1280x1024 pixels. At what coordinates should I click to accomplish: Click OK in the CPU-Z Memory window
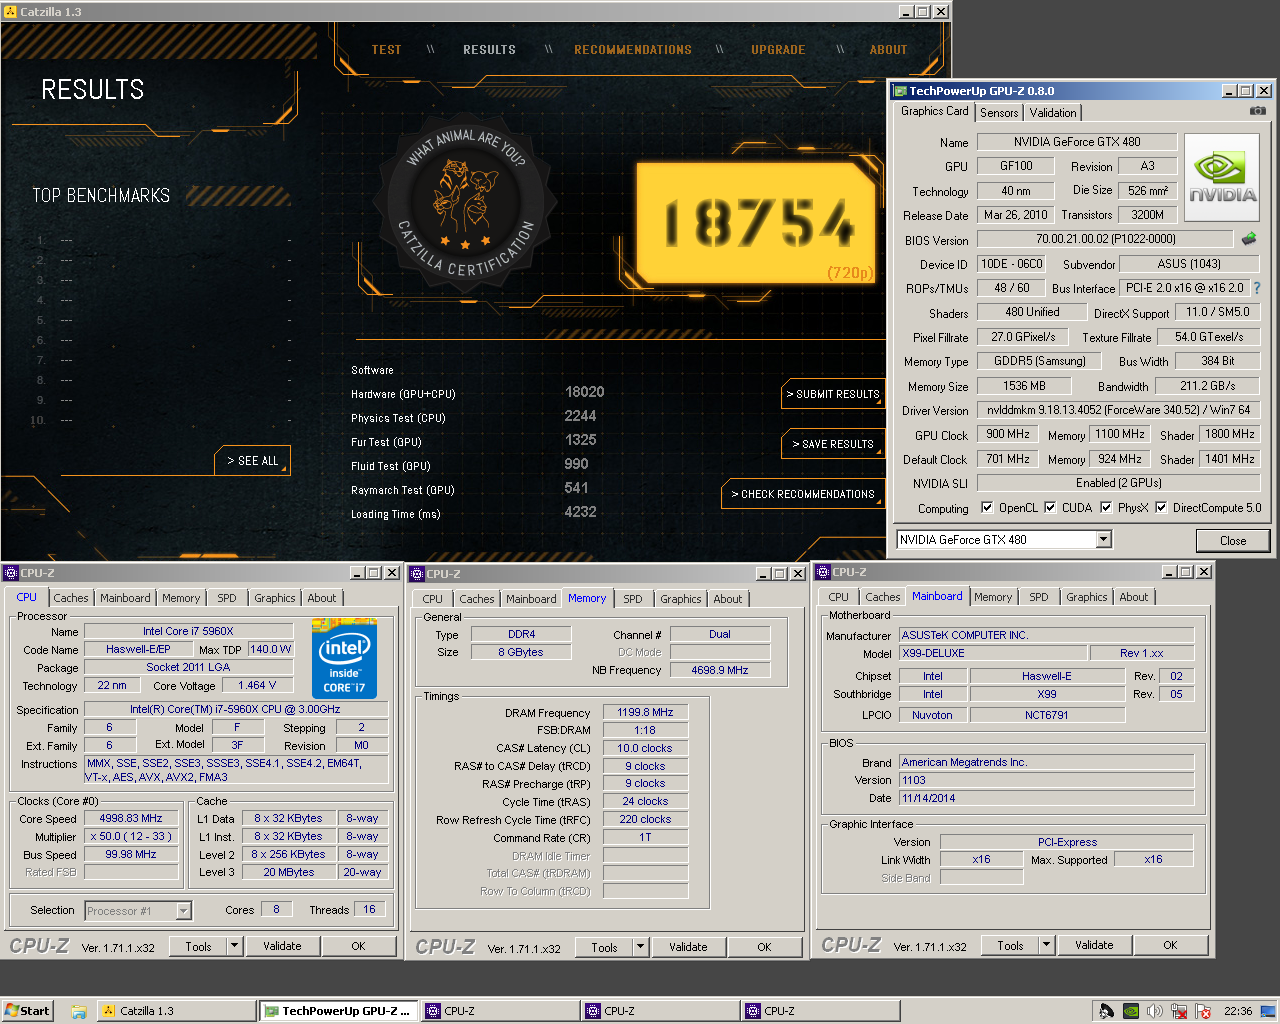pyautogui.click(x=764, y=947)
